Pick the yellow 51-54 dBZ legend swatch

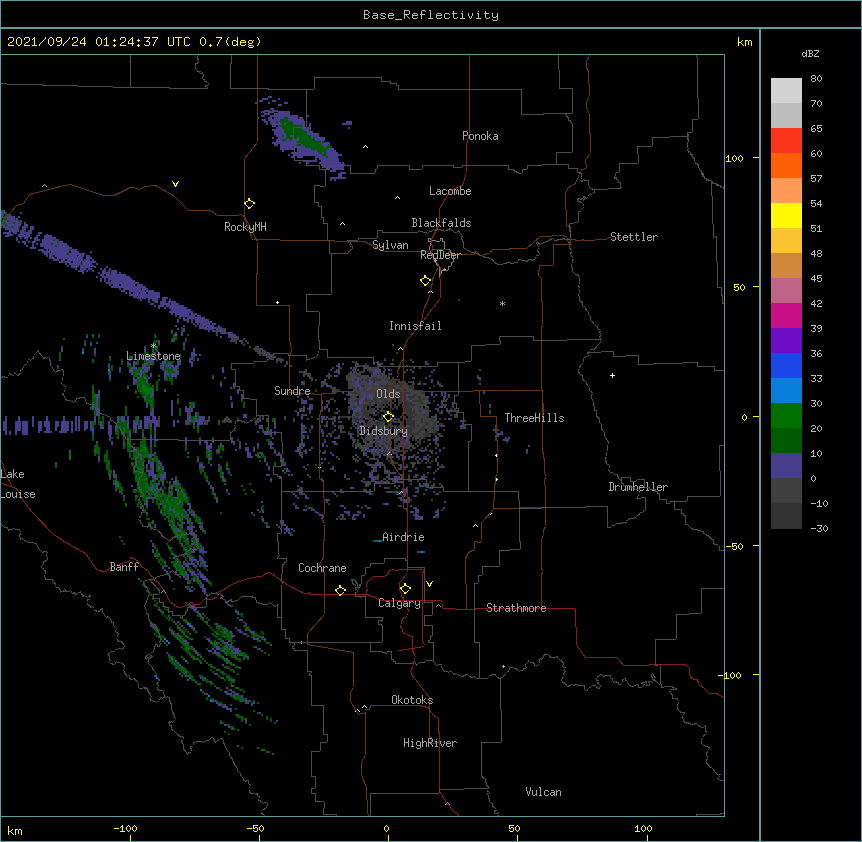786,215
